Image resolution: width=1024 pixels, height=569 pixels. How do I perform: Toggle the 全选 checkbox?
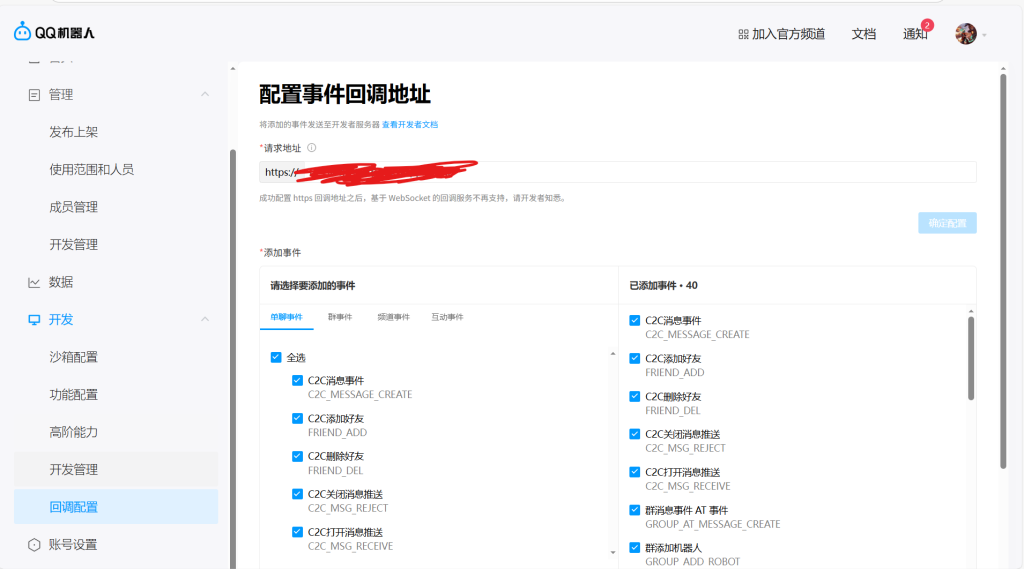coord(276,357)
